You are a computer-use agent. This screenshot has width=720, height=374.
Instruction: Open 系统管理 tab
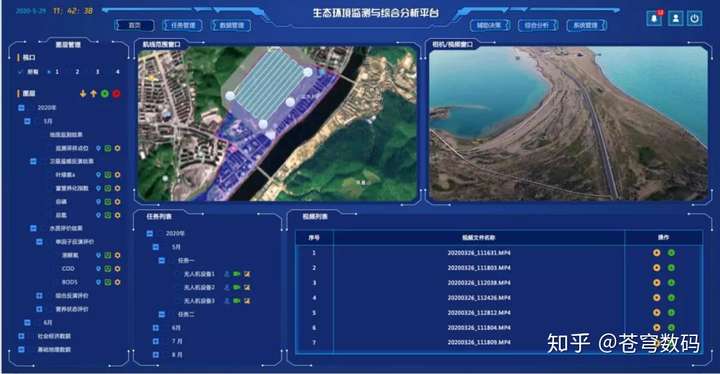586,25
